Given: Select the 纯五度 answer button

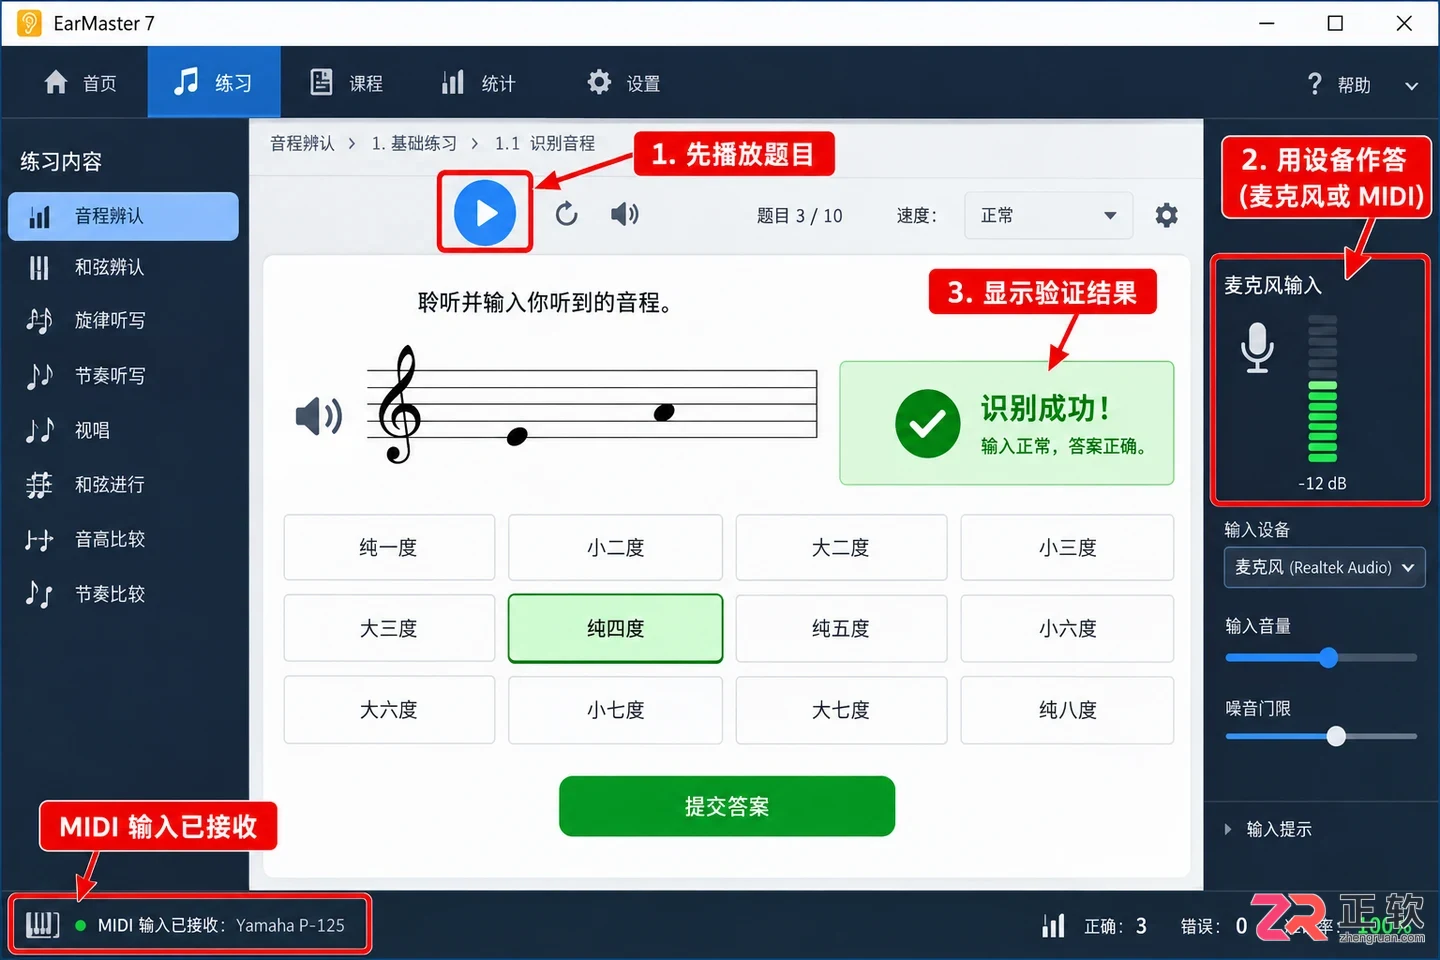Looking at the screenshot, I should tap(841, 628).
